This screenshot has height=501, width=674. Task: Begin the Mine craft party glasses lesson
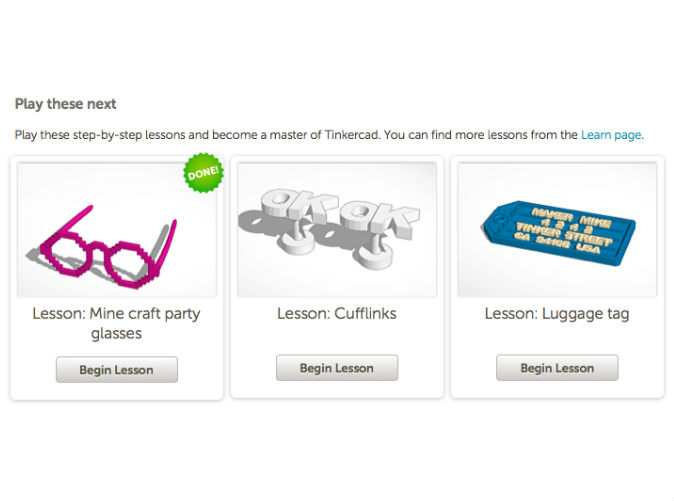pos(116,370)
